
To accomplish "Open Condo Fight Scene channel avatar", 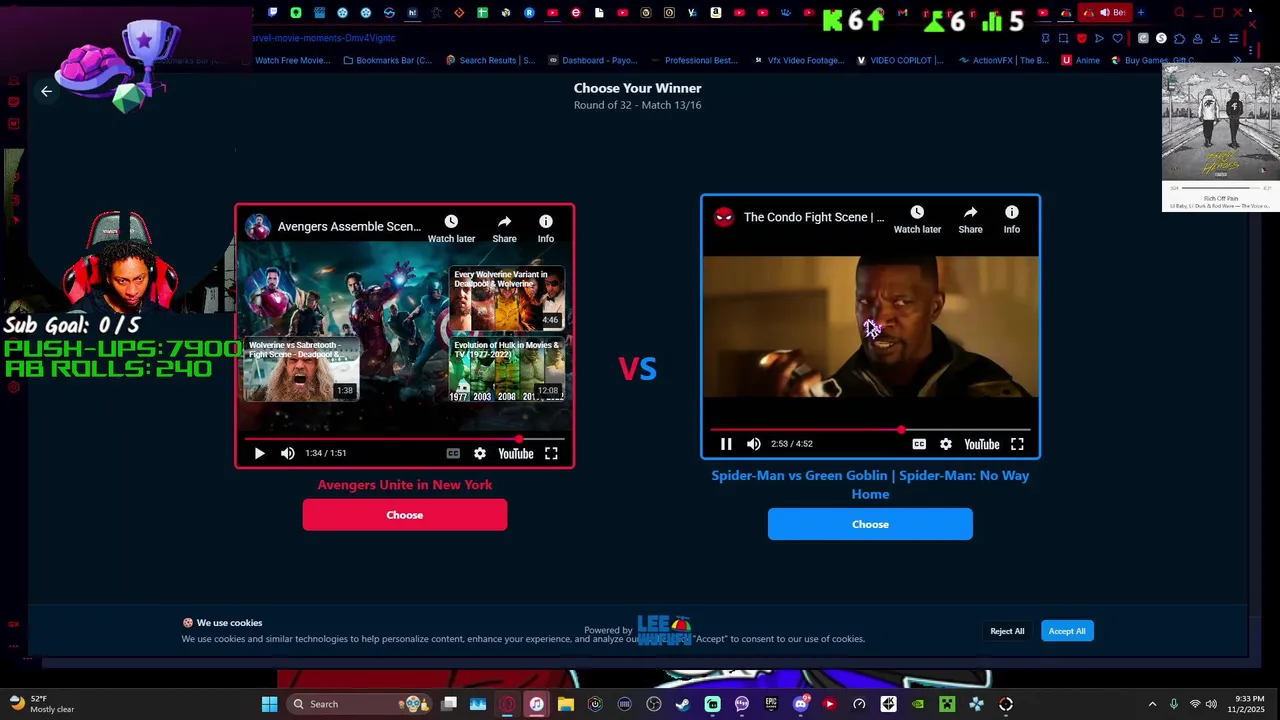I will click(x=724, y=217).
